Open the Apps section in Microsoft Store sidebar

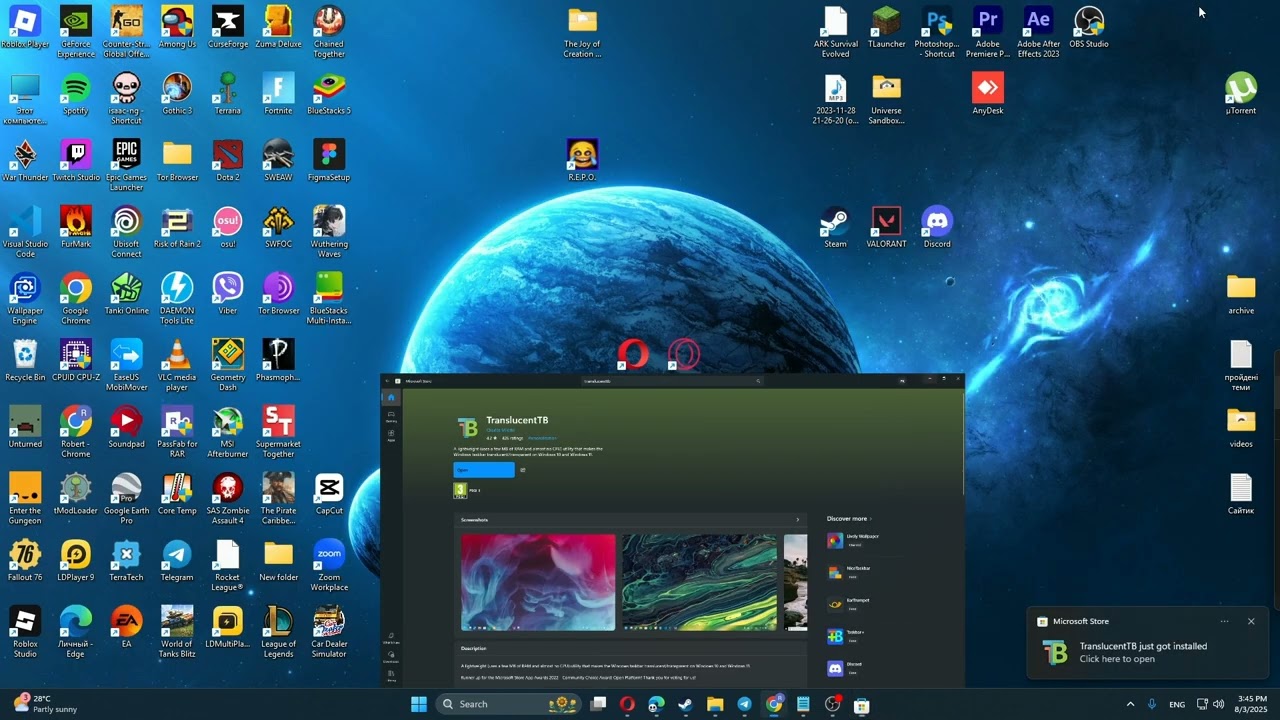(x=391, y=435)
